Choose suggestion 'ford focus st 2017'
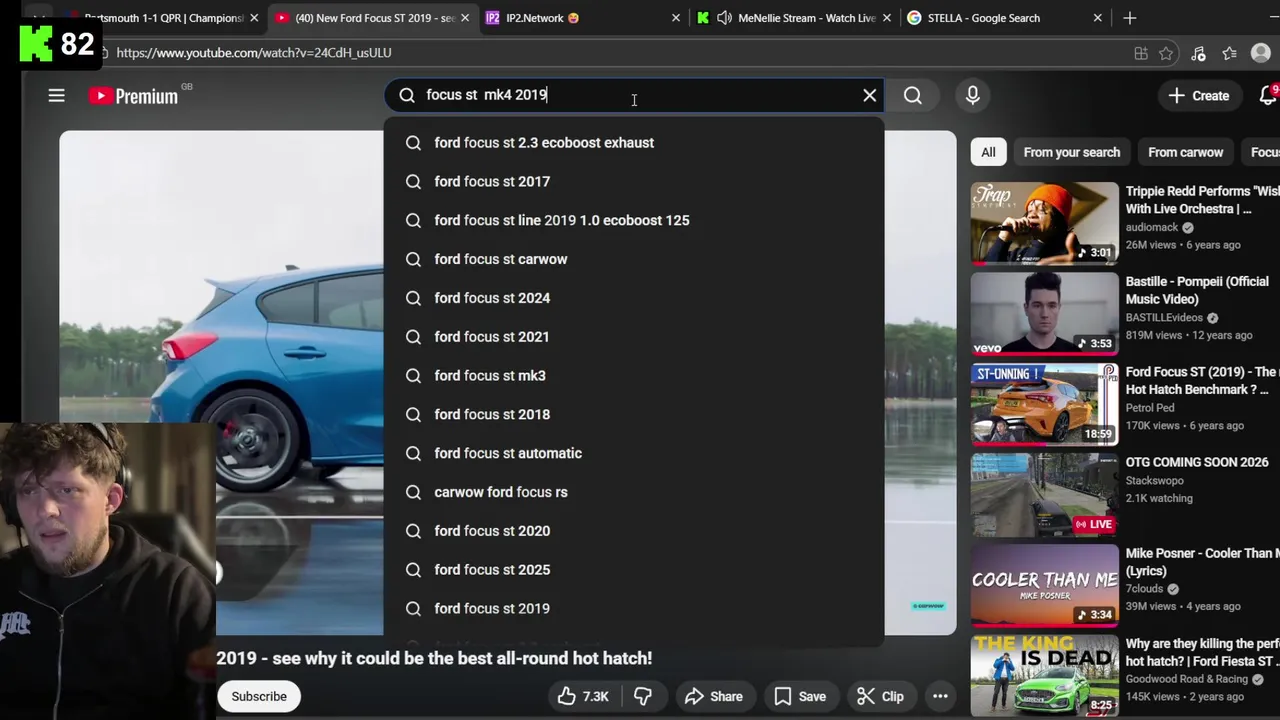The height and width of the screenshot is (720, 1280). pyautogui.click(x=634, y=182)
